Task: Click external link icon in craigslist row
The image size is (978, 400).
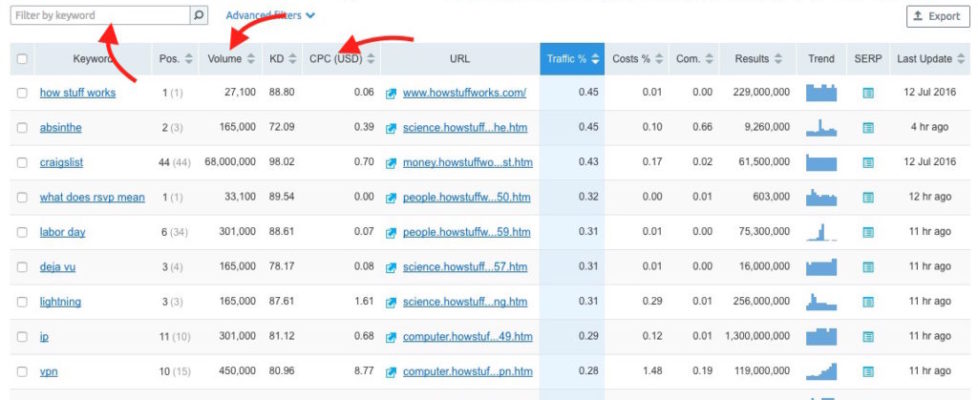Action: 392,163
